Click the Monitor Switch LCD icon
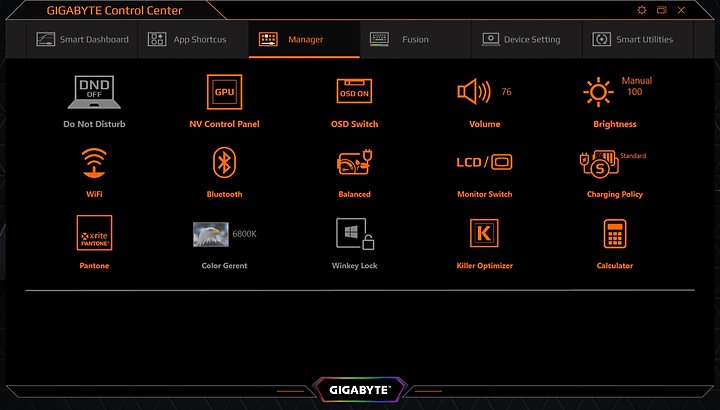This screenshot has height=410, width=720. [484, 162]
